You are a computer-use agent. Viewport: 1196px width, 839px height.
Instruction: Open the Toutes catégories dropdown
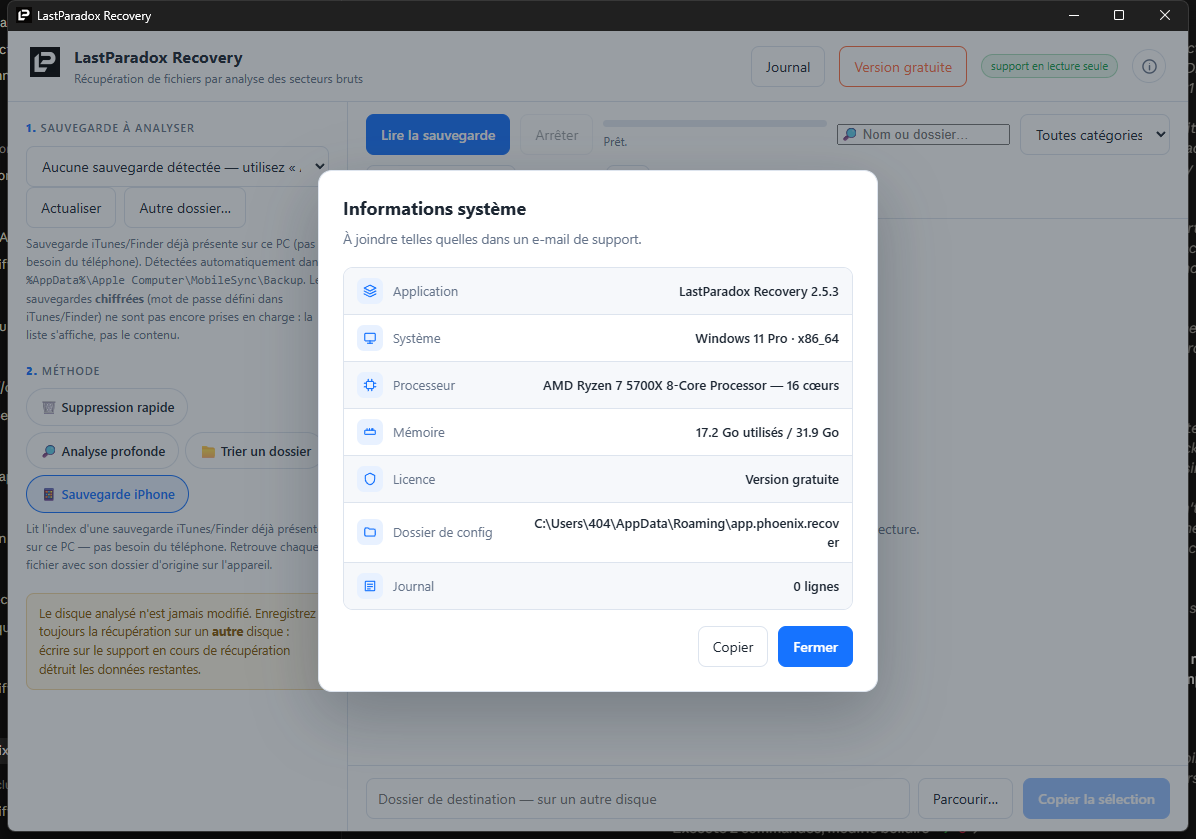(1095, 135)
